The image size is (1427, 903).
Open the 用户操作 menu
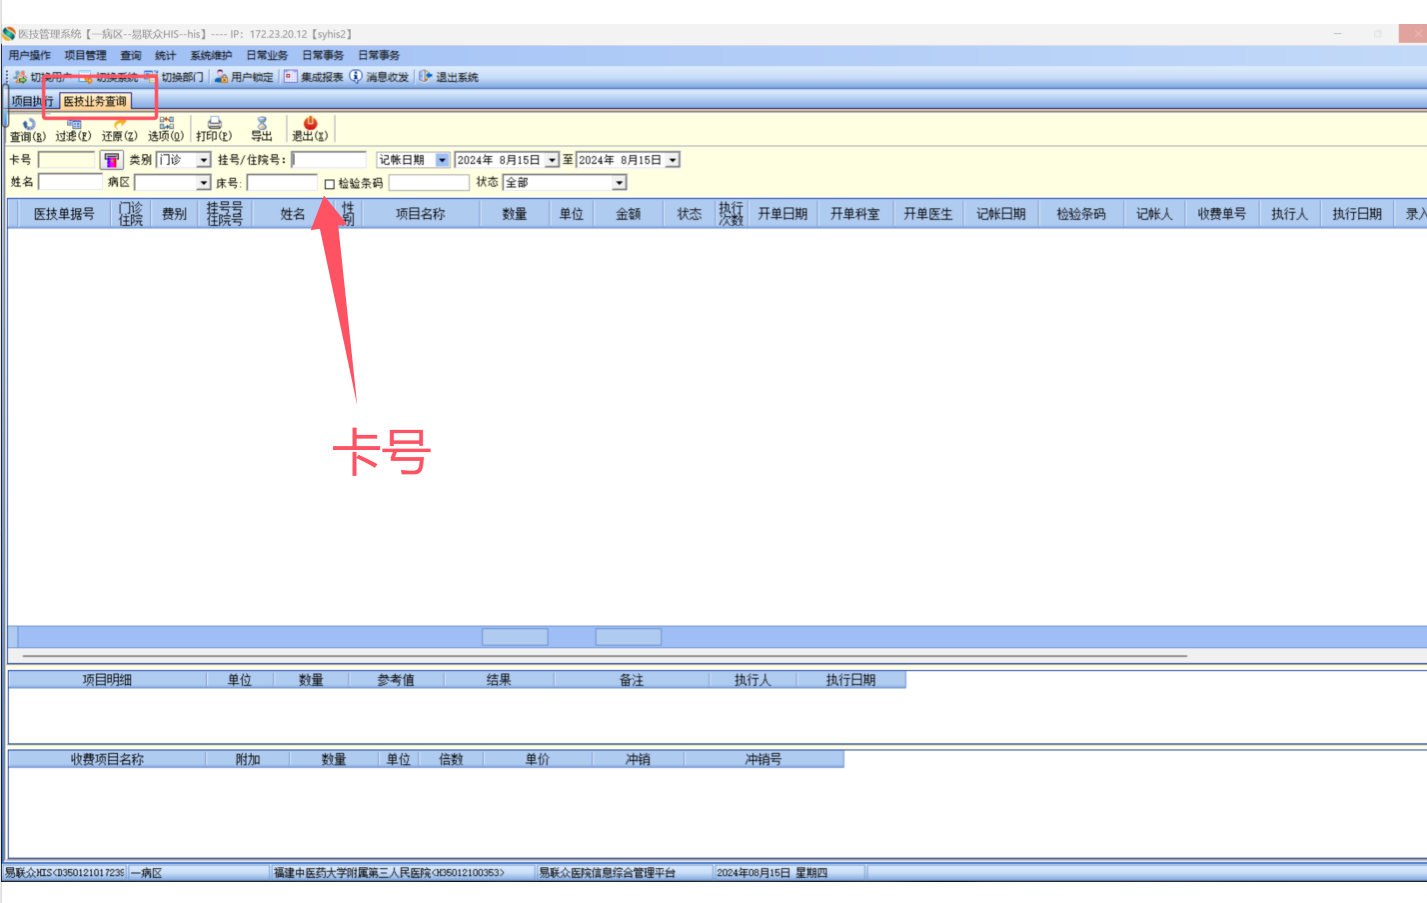[30, 56]
